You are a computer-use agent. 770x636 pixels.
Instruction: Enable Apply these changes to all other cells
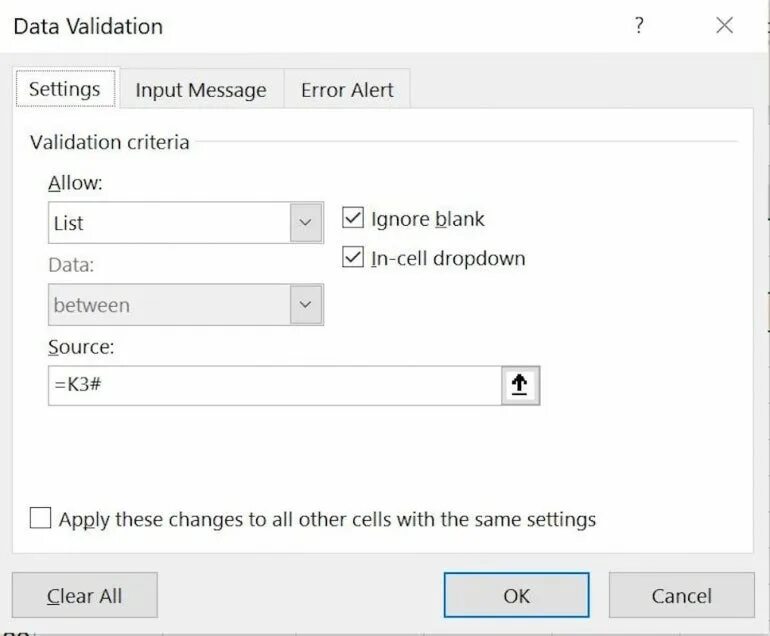[x=41, y=519]
